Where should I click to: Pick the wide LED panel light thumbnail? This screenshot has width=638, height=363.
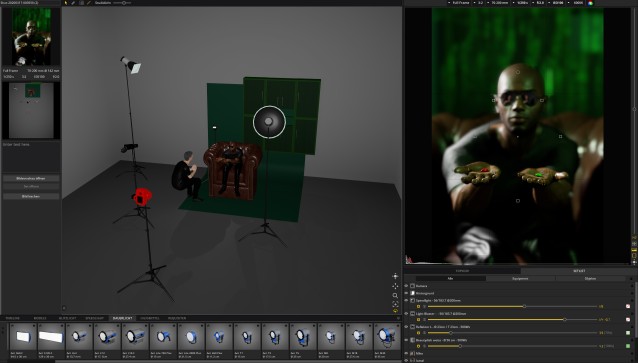click(51, 337)
